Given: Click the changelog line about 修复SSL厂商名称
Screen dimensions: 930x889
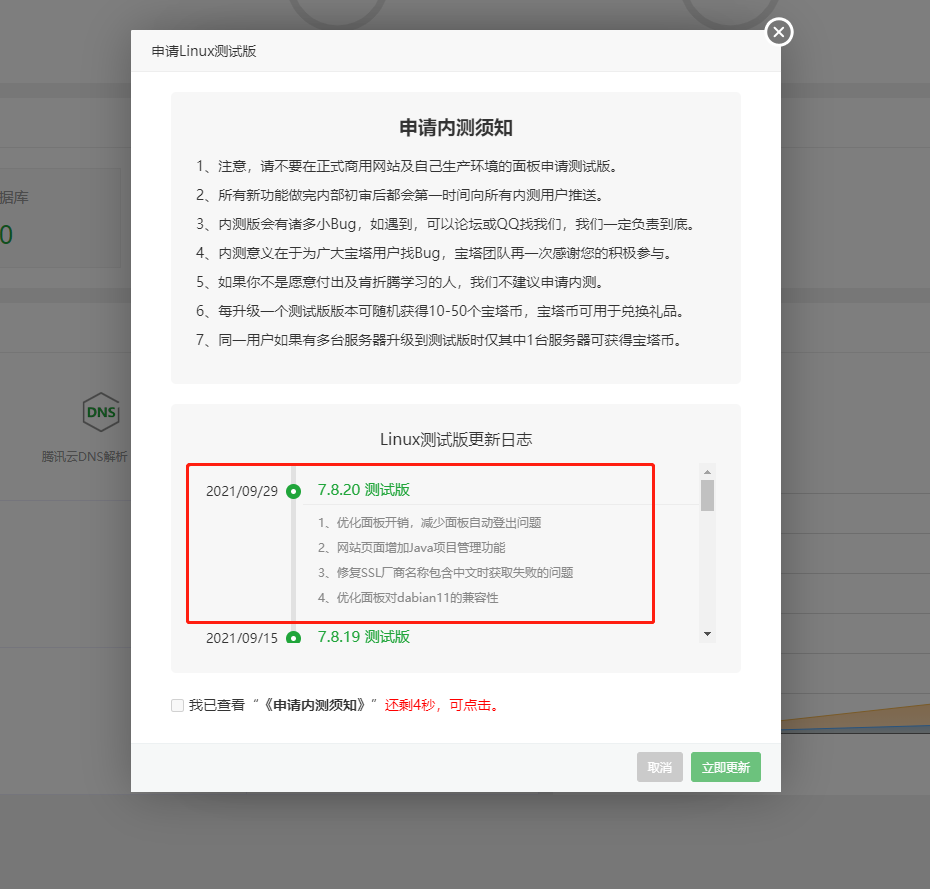Looking at the screenshot, I should tap(445, 572).
